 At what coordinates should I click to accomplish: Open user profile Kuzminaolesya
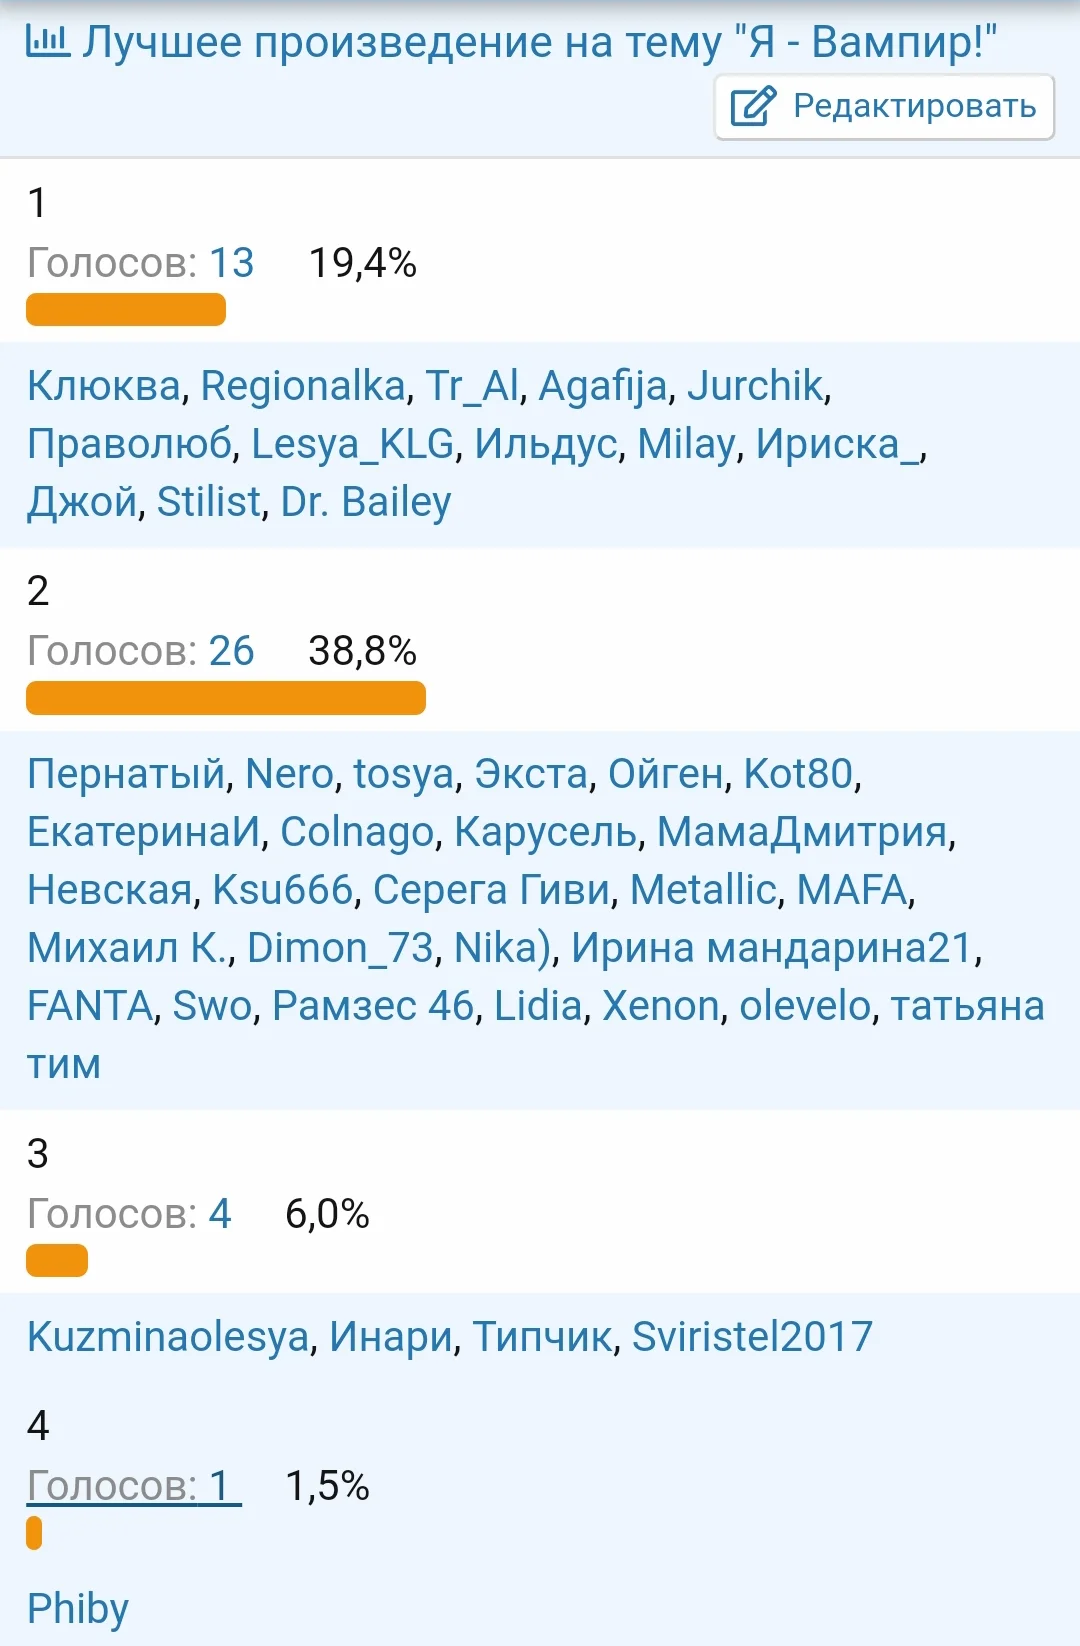click(168, 1337)
